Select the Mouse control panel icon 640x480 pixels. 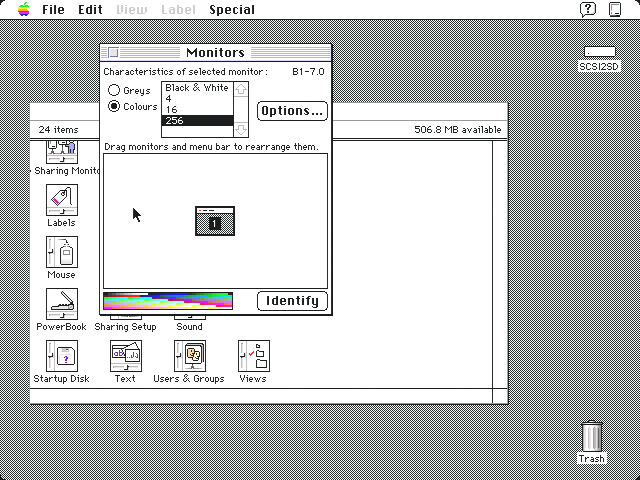(x=62, y=252)
